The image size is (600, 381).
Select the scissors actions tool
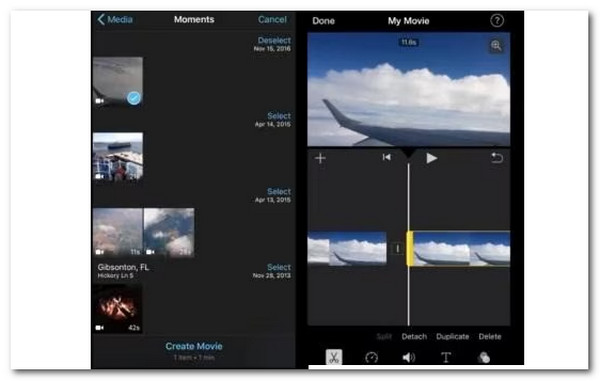(334, 357)
